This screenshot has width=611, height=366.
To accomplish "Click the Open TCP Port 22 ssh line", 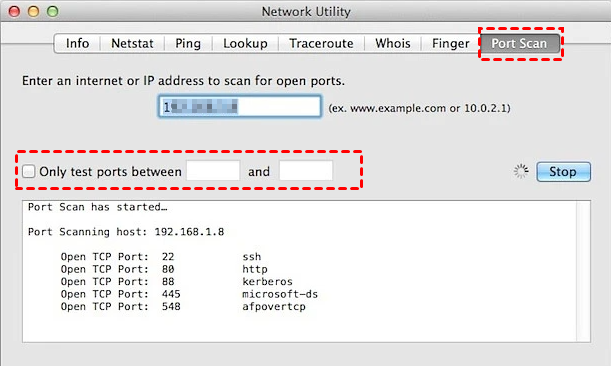I will (161, 256).
